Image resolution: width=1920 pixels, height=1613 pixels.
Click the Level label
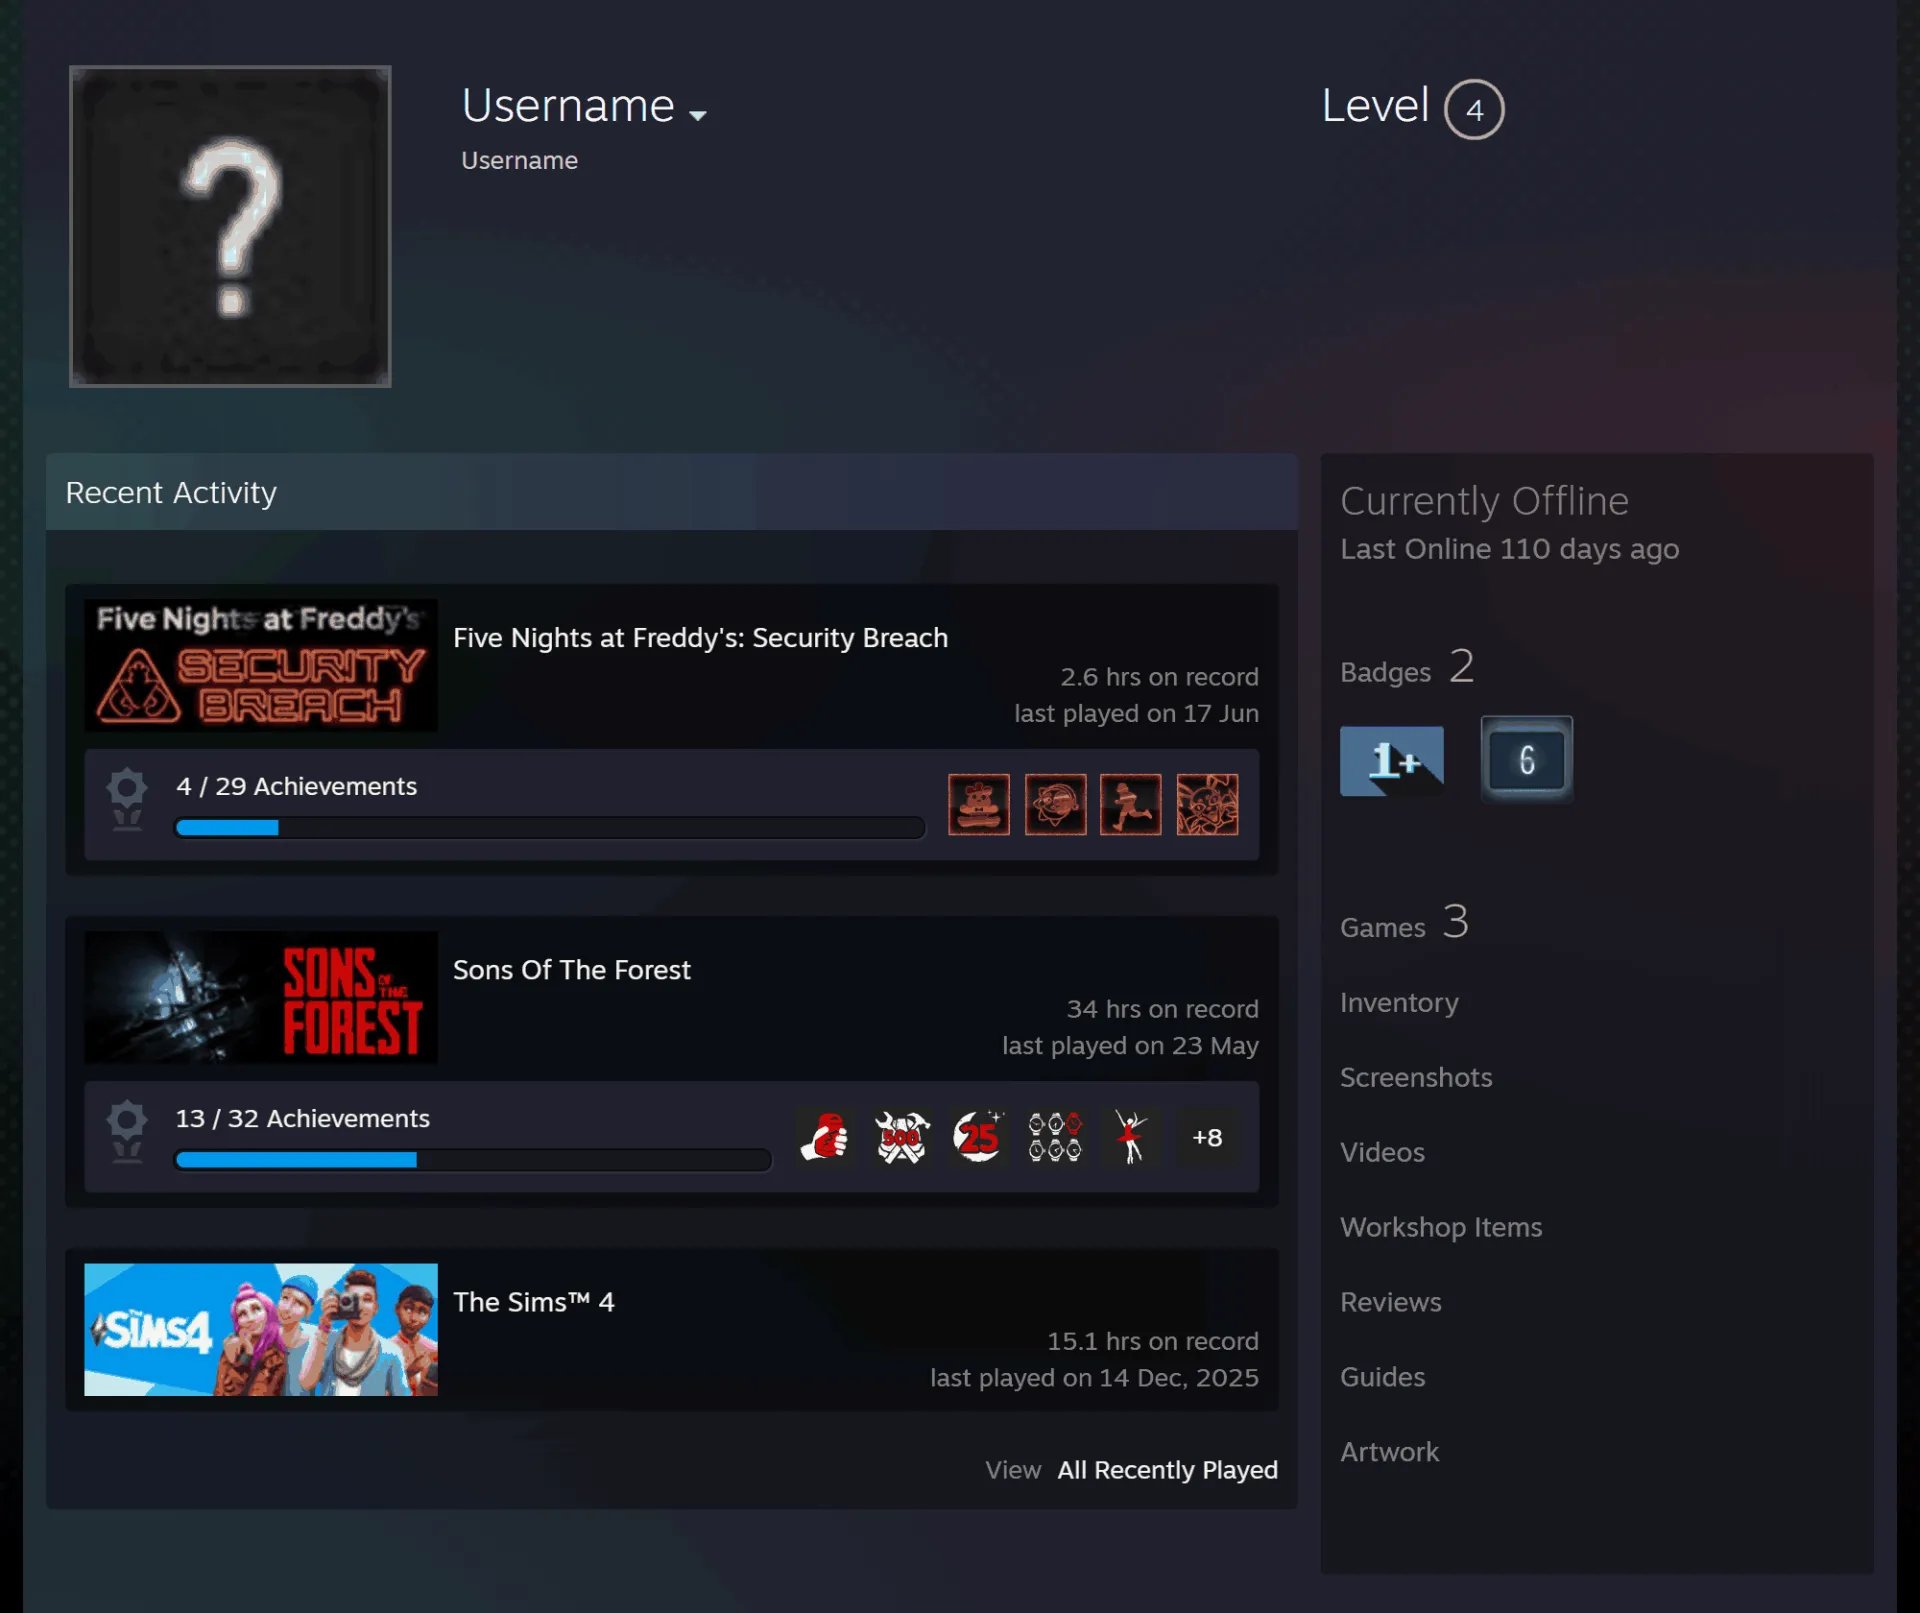click(1375, 105)
